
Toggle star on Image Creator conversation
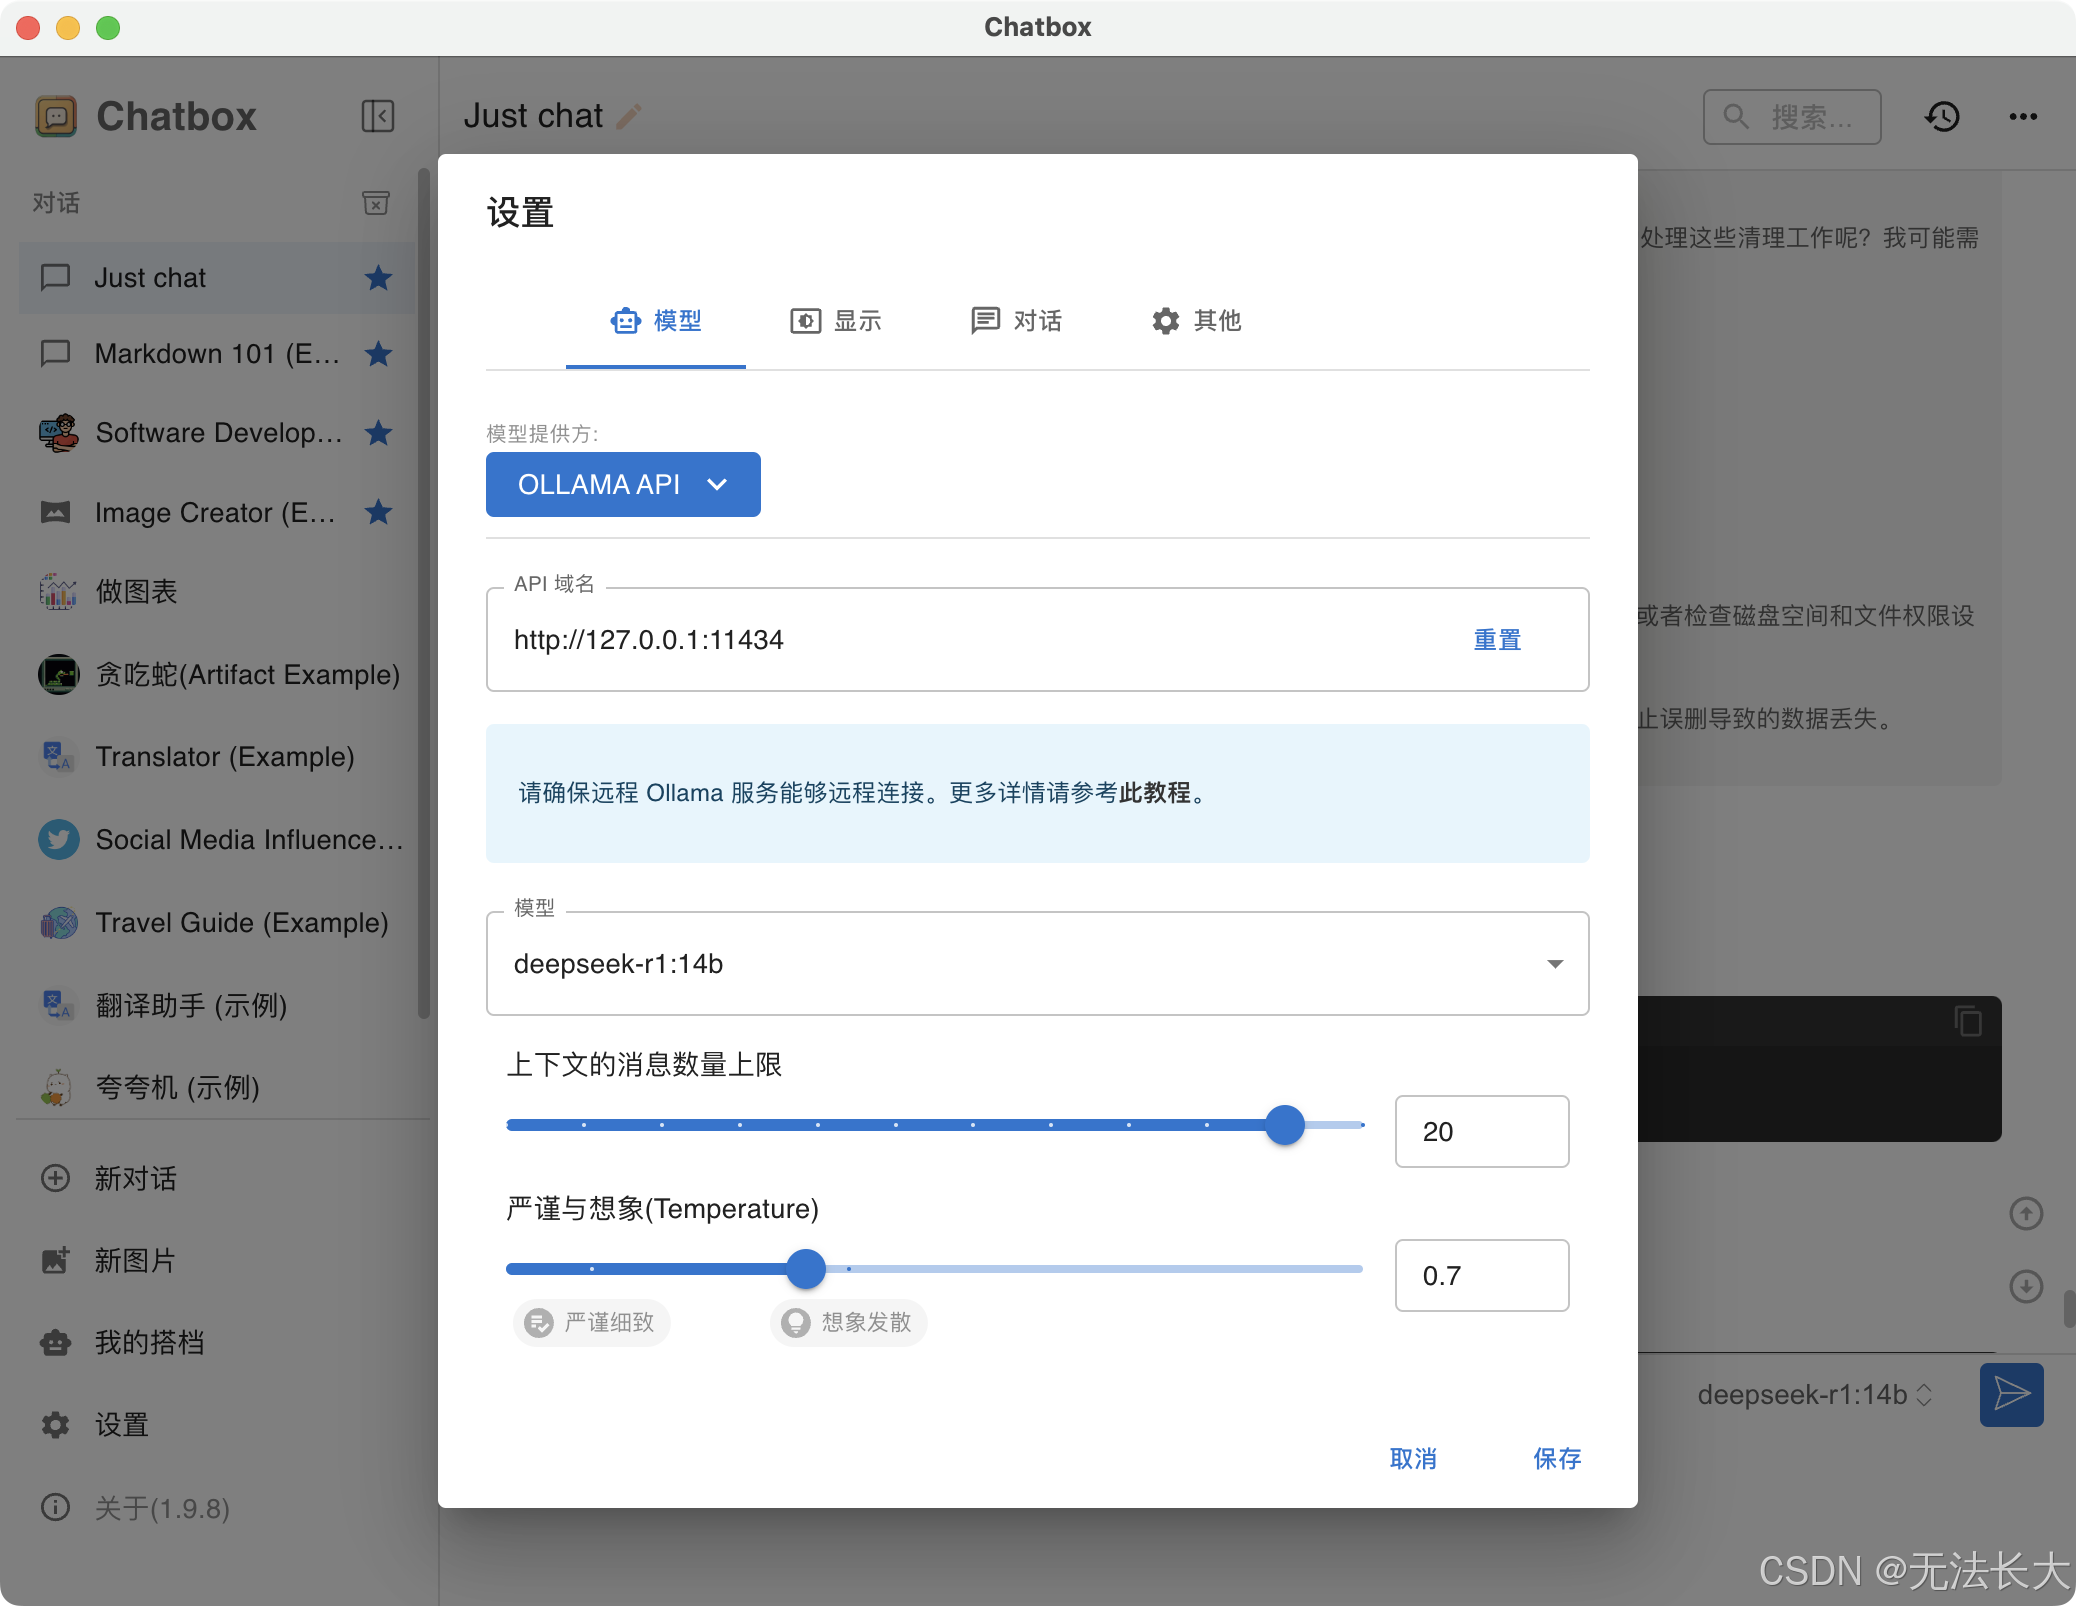click(378, 513)
